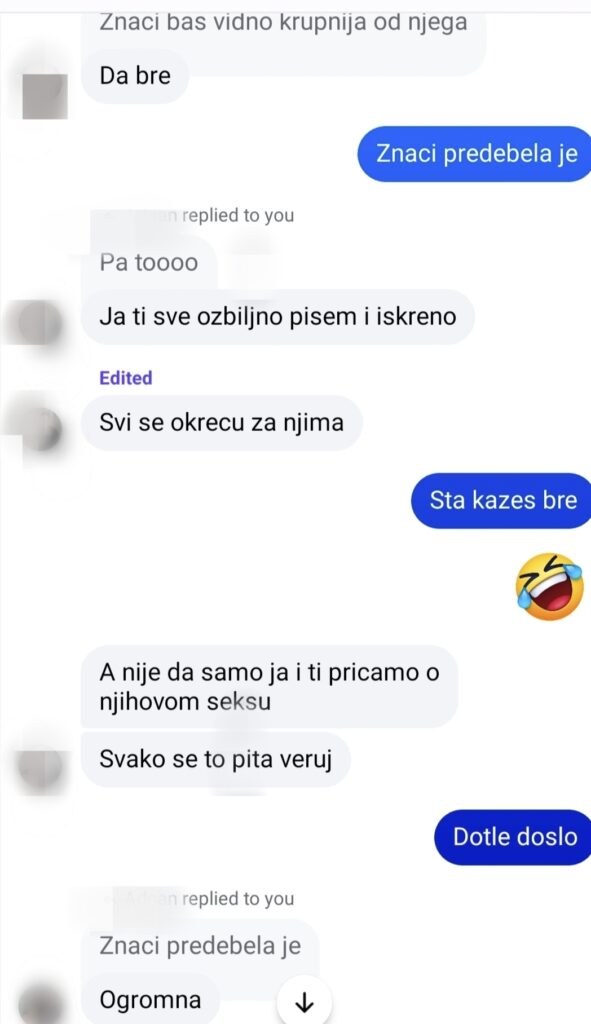
Task: Select message 'Ja ti sve ozbiljno pisem i iskreno'
Action: click(278, 317)
